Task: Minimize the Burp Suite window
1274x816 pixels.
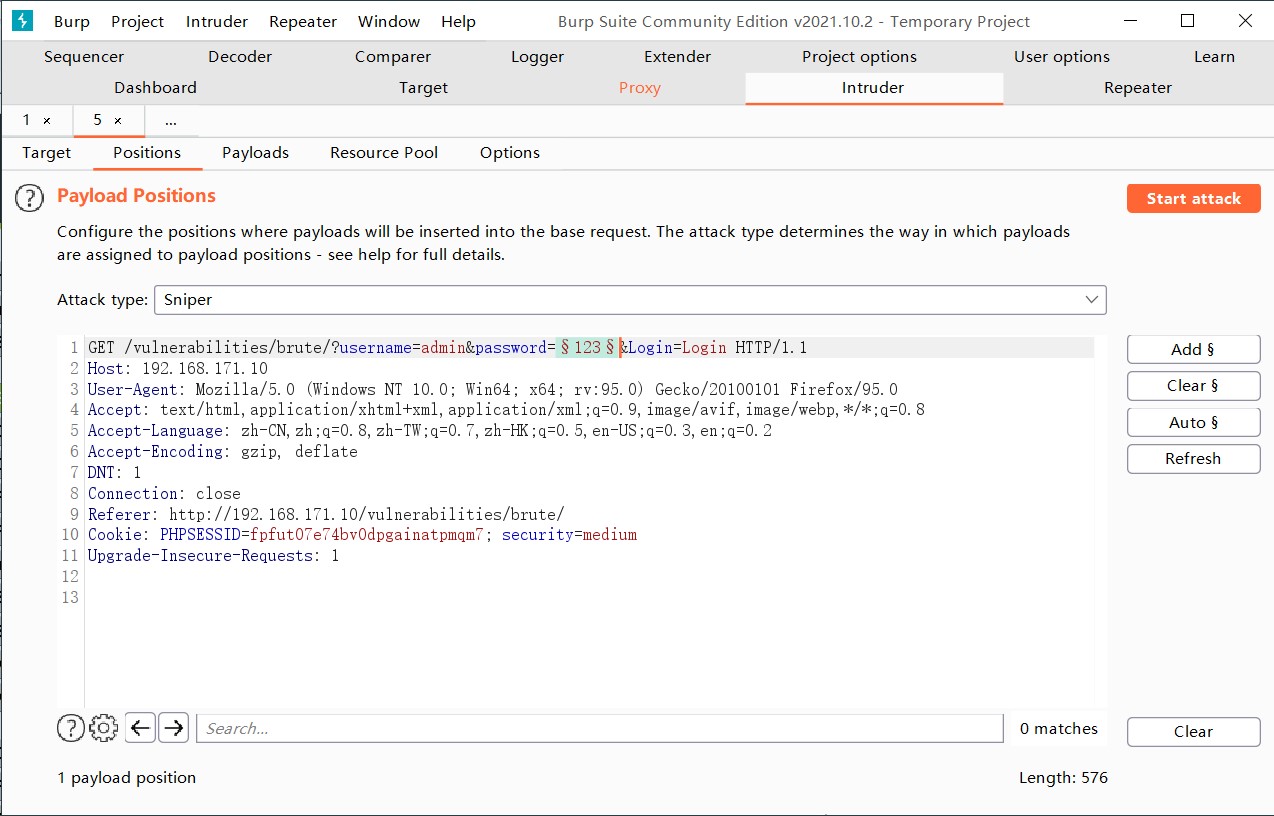Action: click(1130, 21)
